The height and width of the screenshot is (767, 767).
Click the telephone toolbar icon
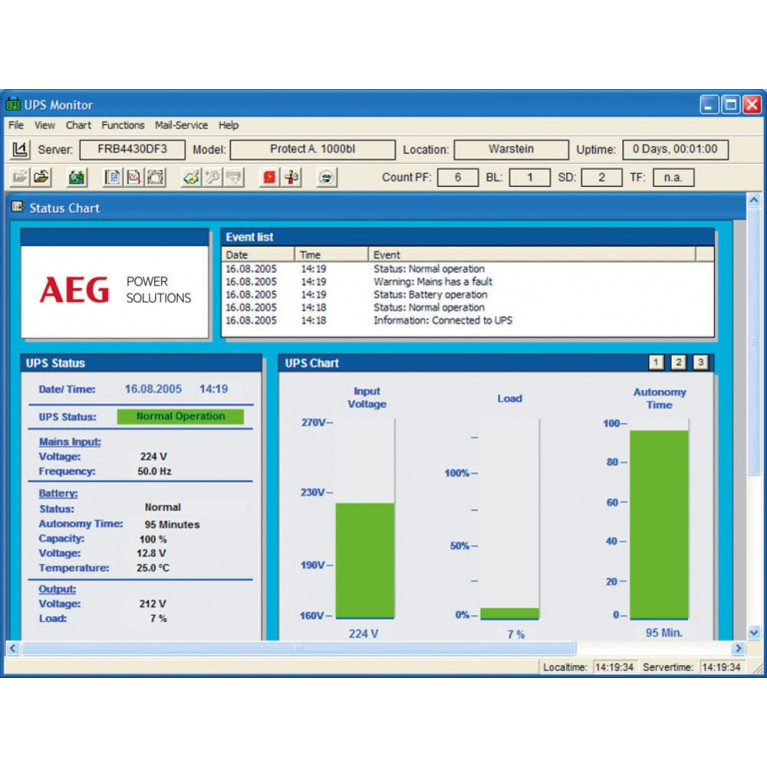[327, 177]
